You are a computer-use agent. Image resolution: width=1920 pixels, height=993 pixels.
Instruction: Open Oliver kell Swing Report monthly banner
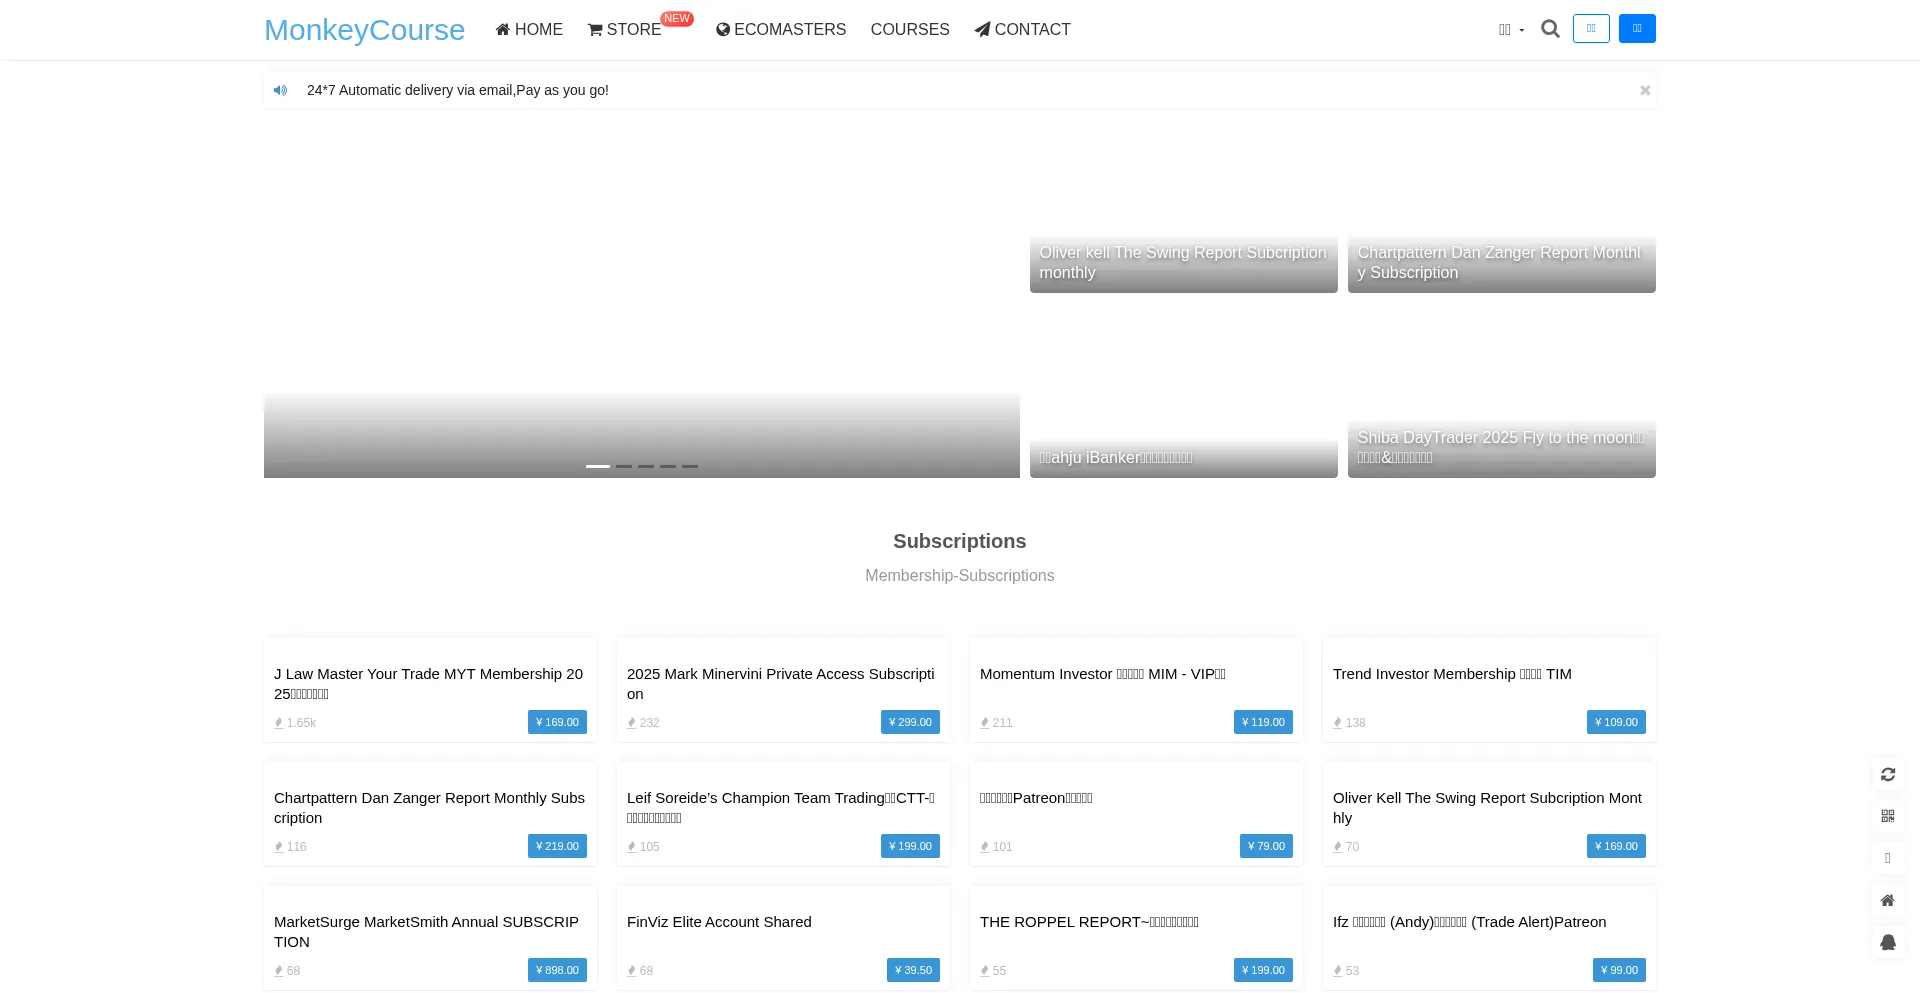pos(1184,208)
